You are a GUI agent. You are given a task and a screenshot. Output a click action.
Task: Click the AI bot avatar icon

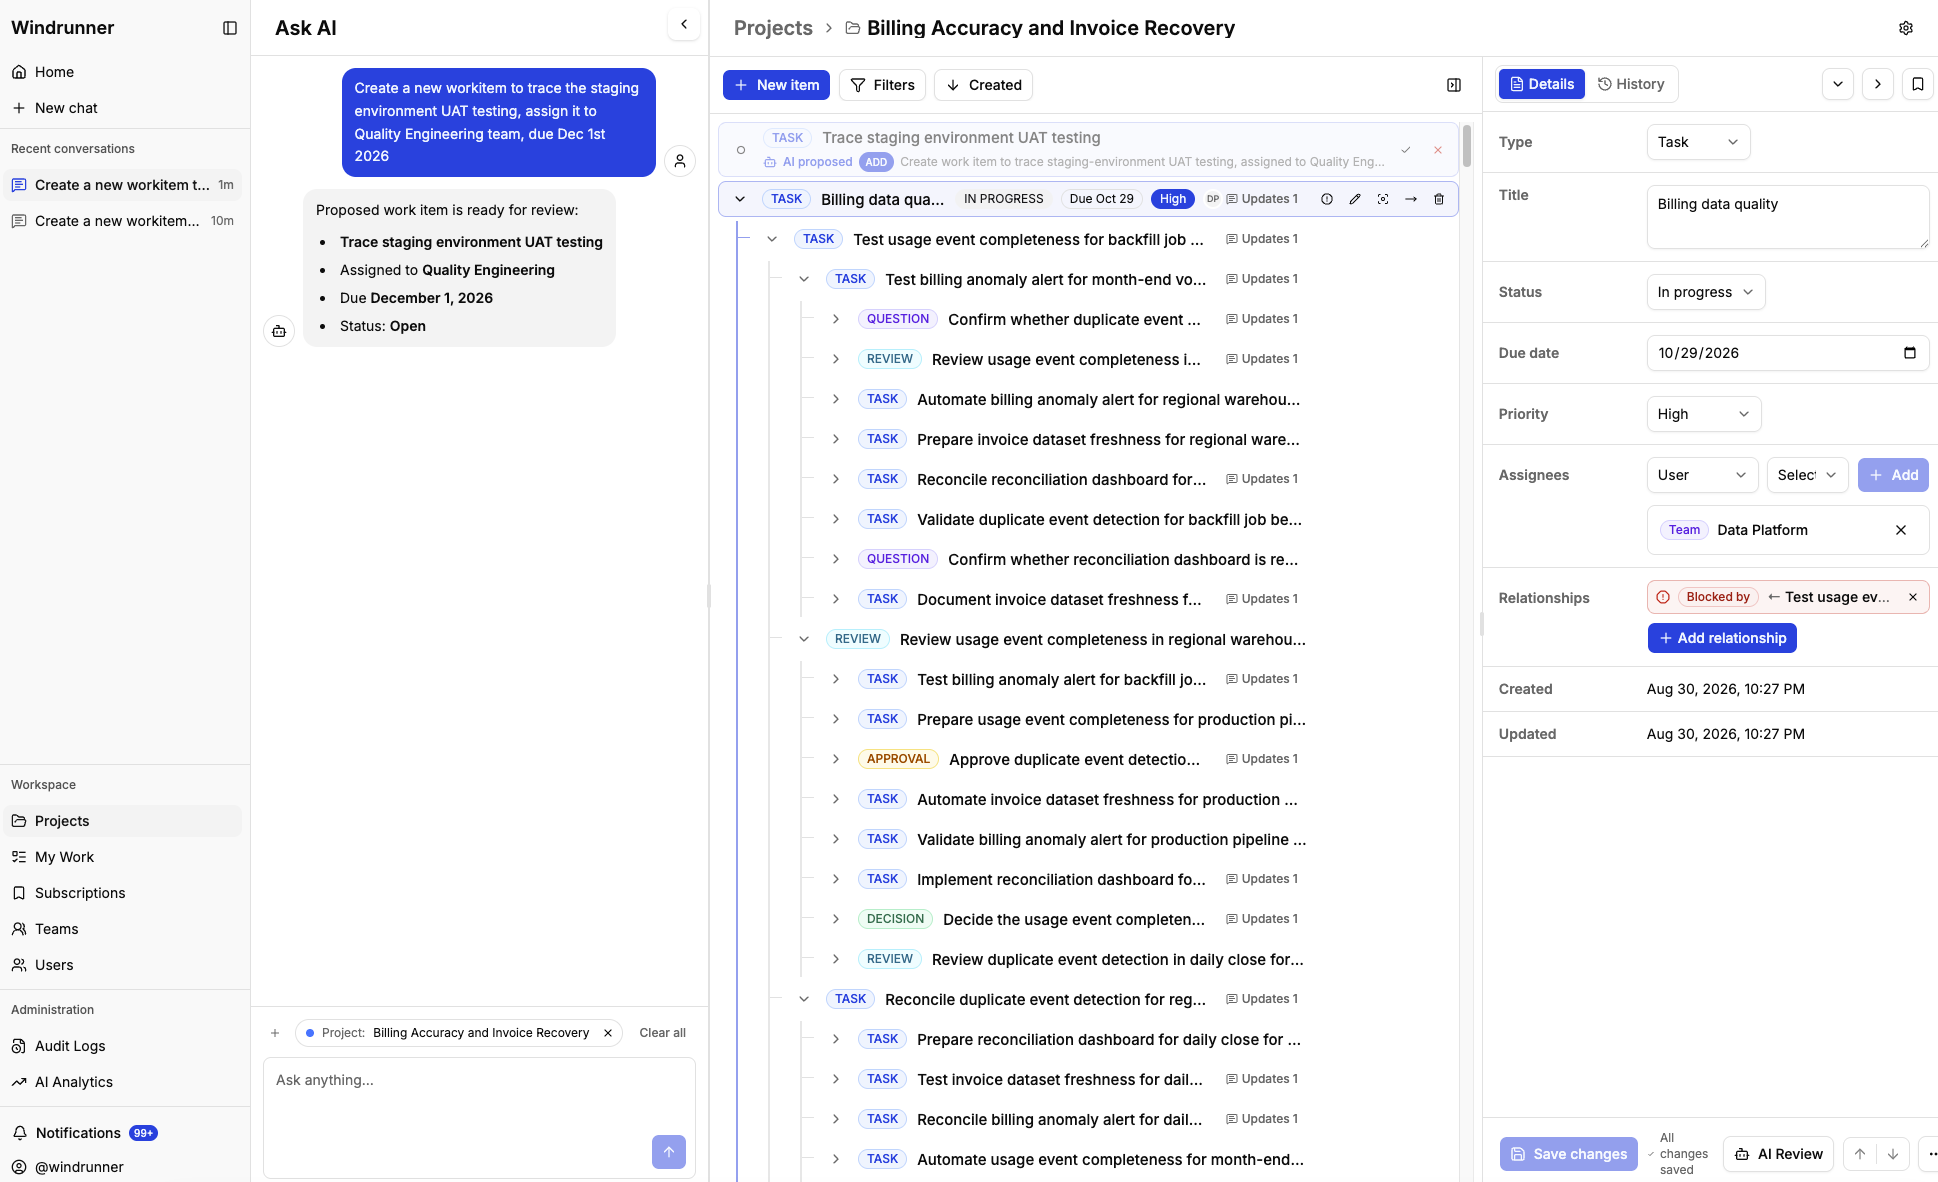point(279,331)
